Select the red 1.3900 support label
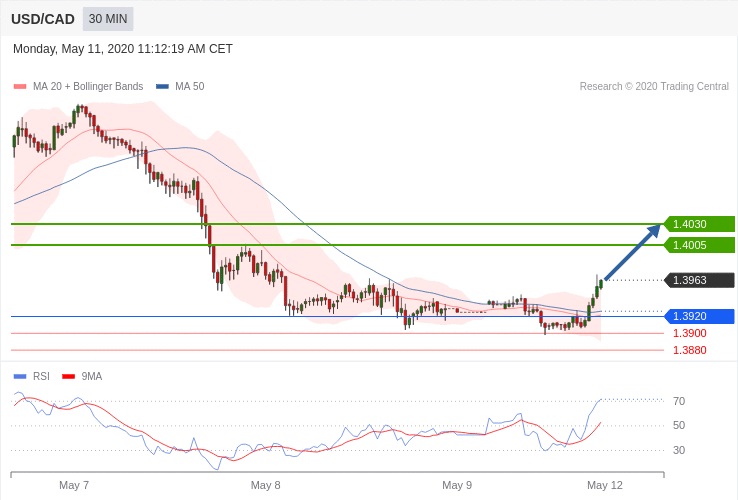Image resolution: width=738 pixels, height=500 pixels. (689, 333)
